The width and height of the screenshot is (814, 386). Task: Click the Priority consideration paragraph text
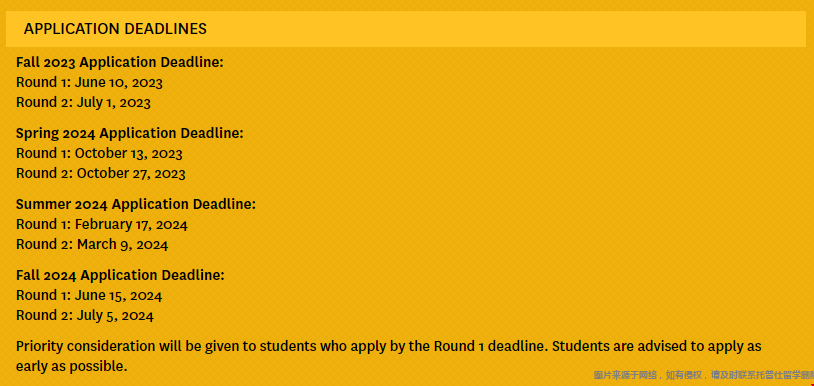(389, 356)
